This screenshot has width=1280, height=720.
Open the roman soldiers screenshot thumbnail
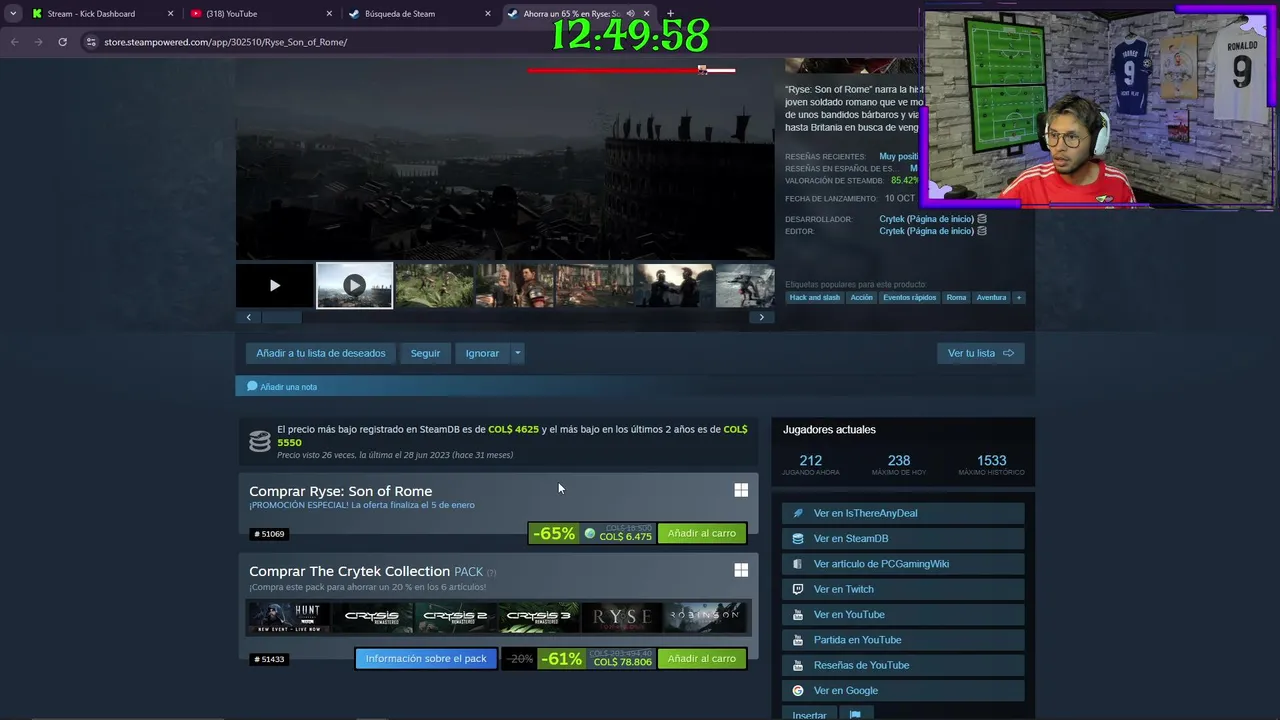[514, 286]
